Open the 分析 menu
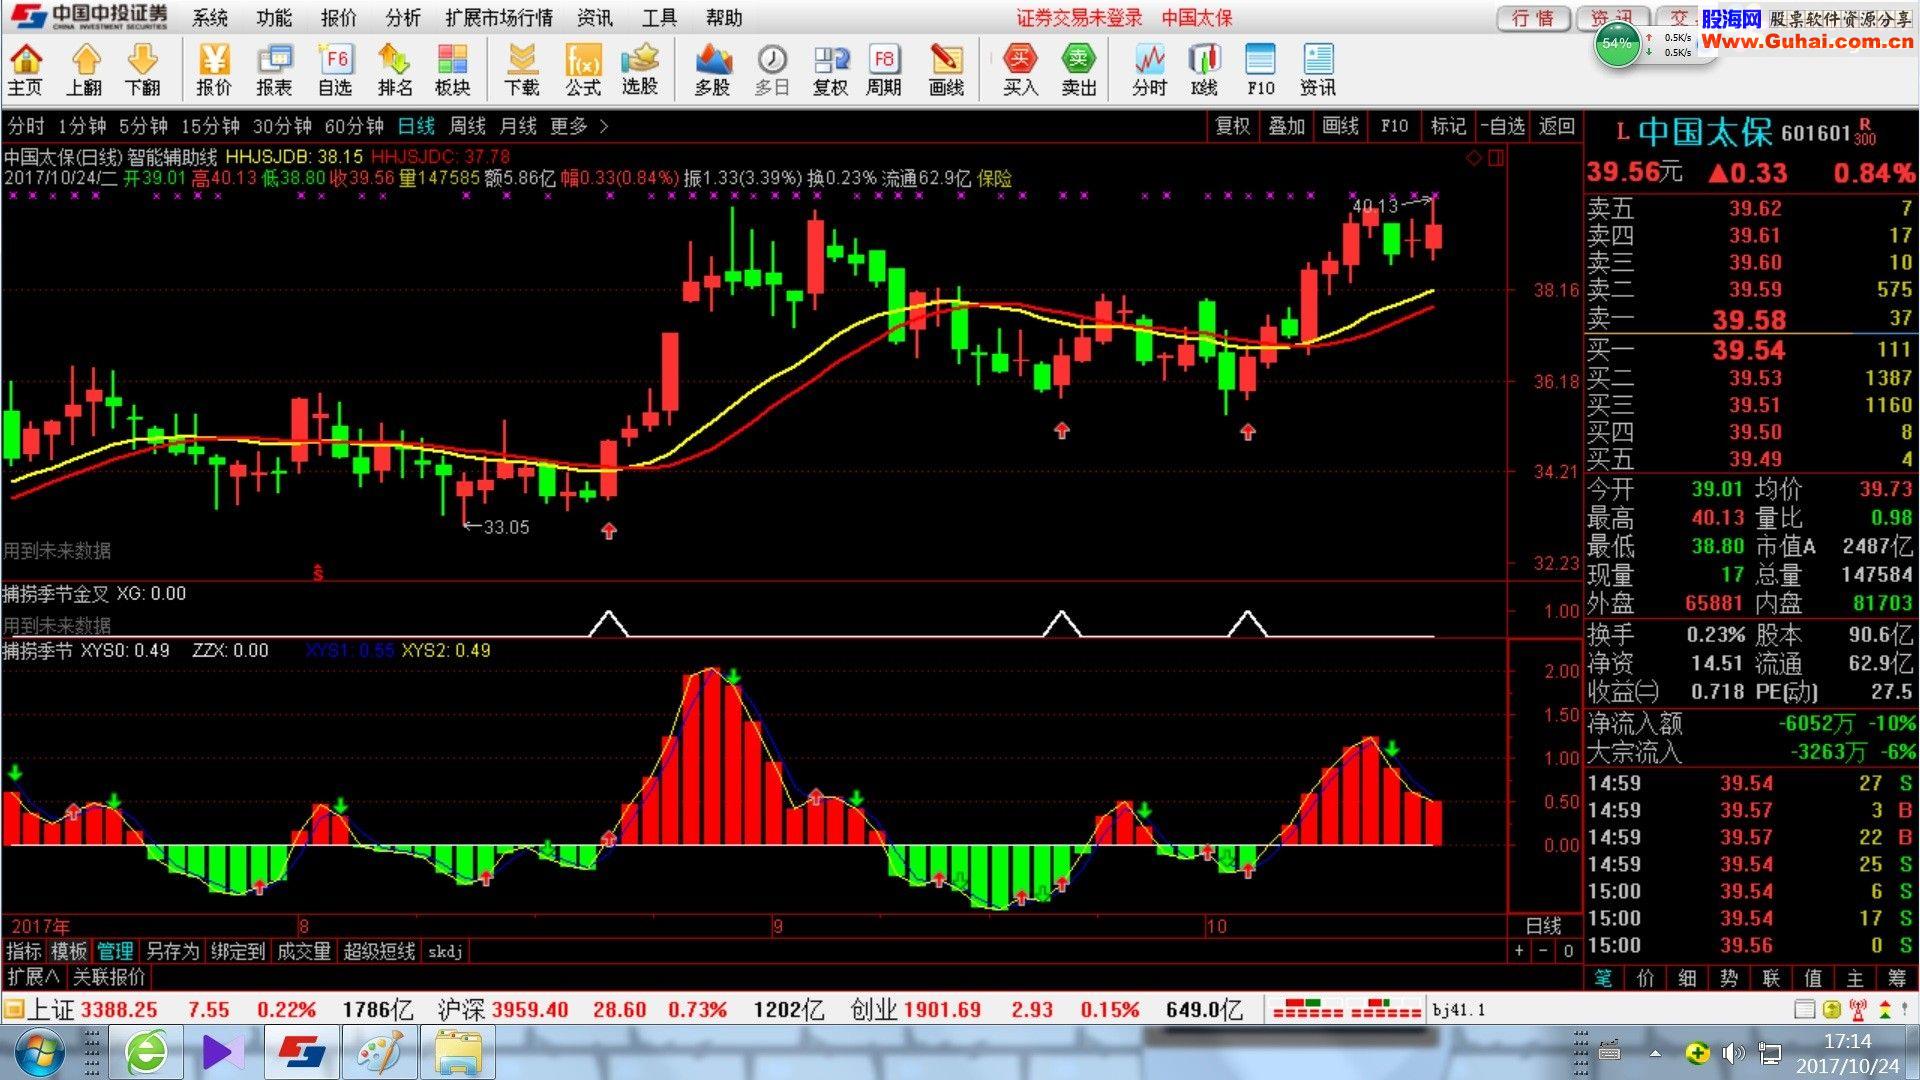The image size is (1920, 1080). coord(403,18)
